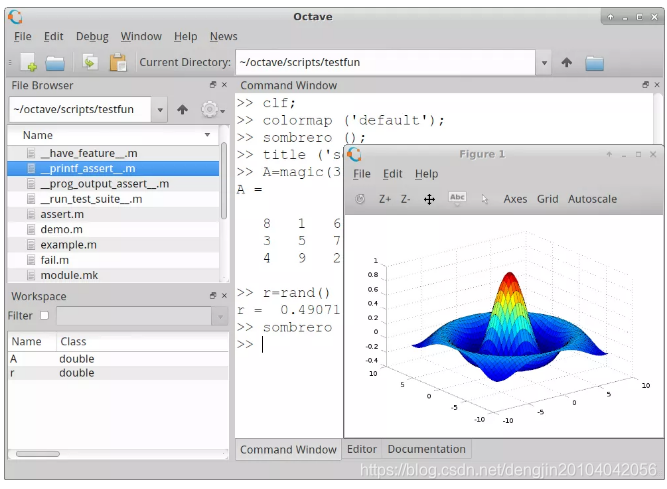Open the Debug menu
667x489 pixels.
click(x=92, y=36)
